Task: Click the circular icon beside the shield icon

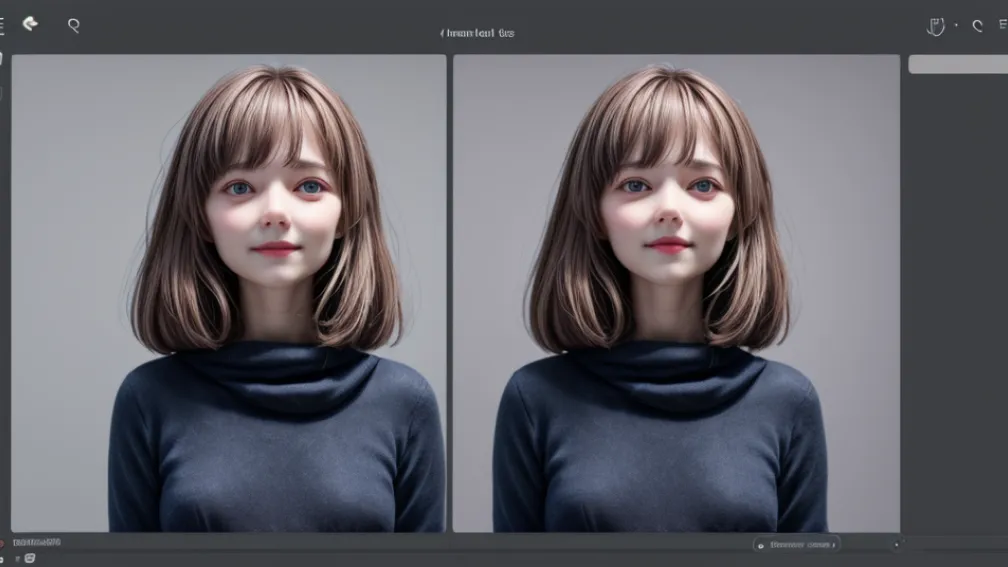Action: (978, 26)
